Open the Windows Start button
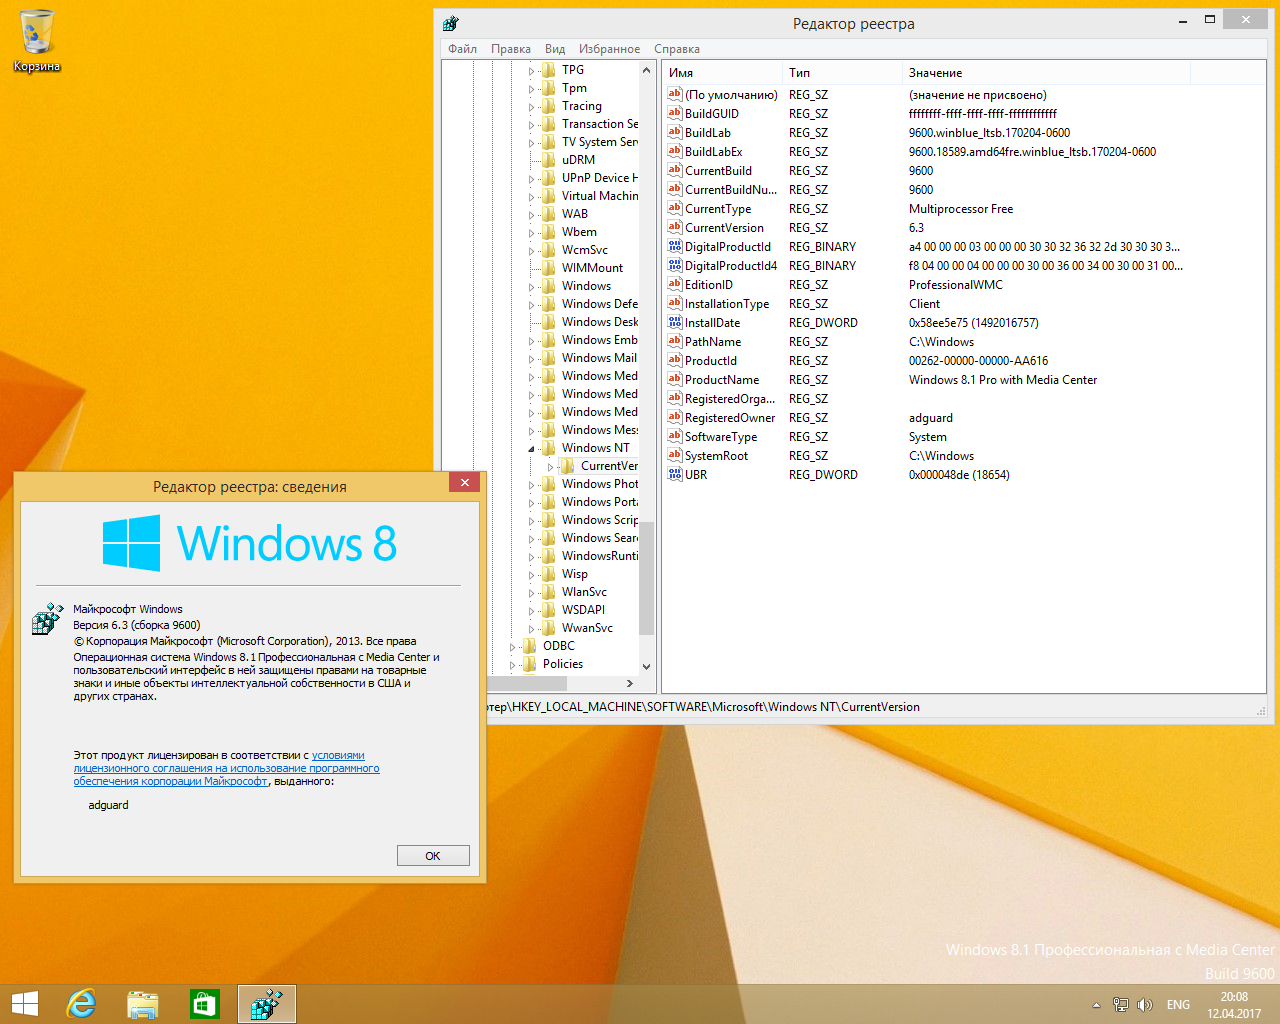The height and width of the screenshot is (1024, 1280). click(24, 1004)
